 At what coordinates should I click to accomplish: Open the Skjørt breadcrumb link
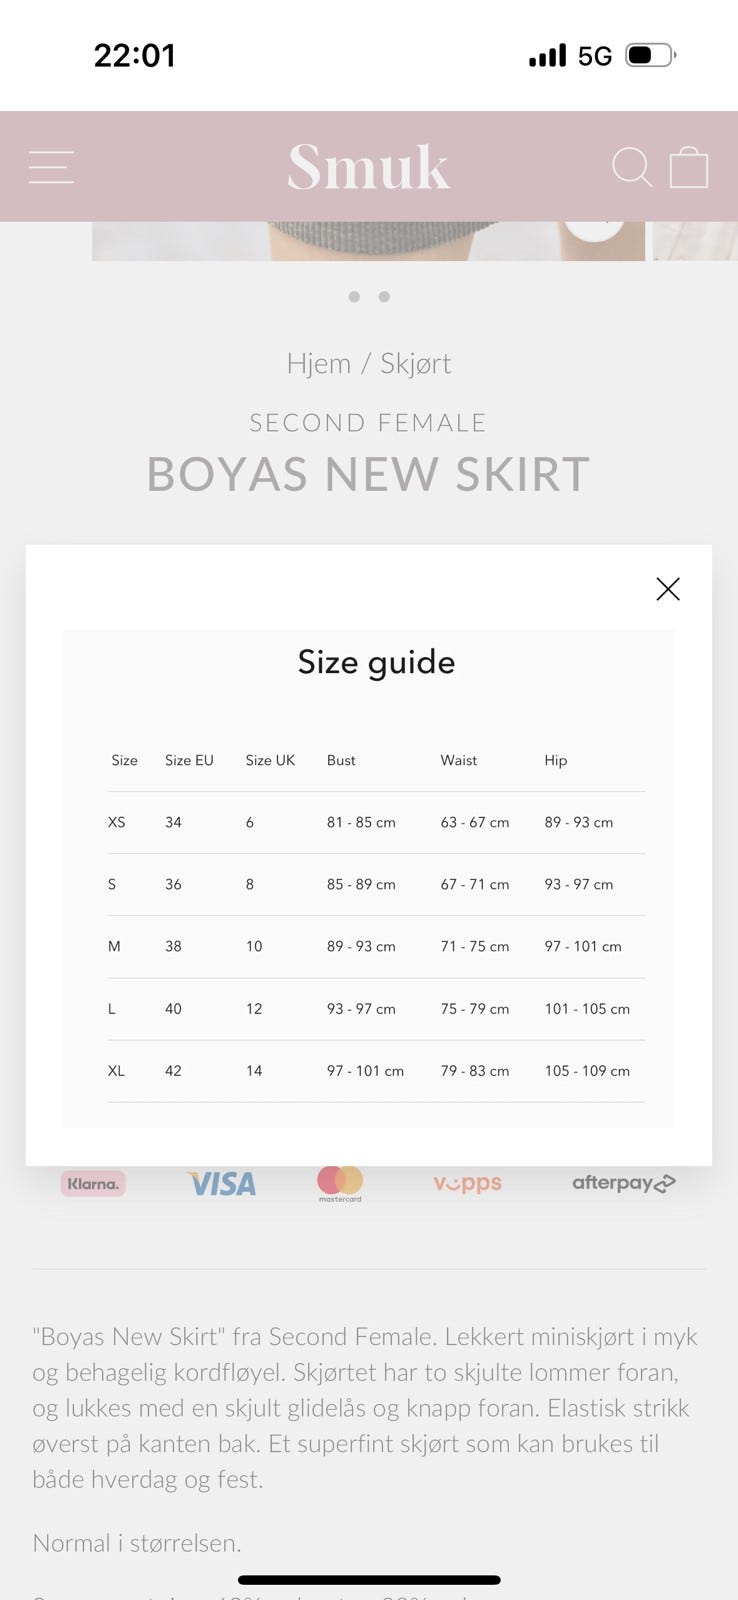click(x=415, y=363)
